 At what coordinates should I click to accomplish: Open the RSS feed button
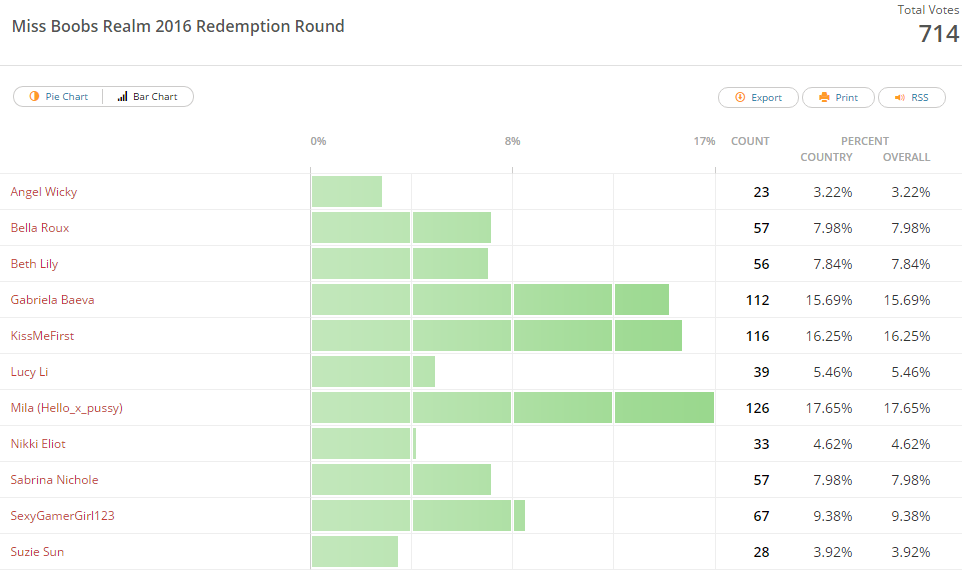[911, 98]
